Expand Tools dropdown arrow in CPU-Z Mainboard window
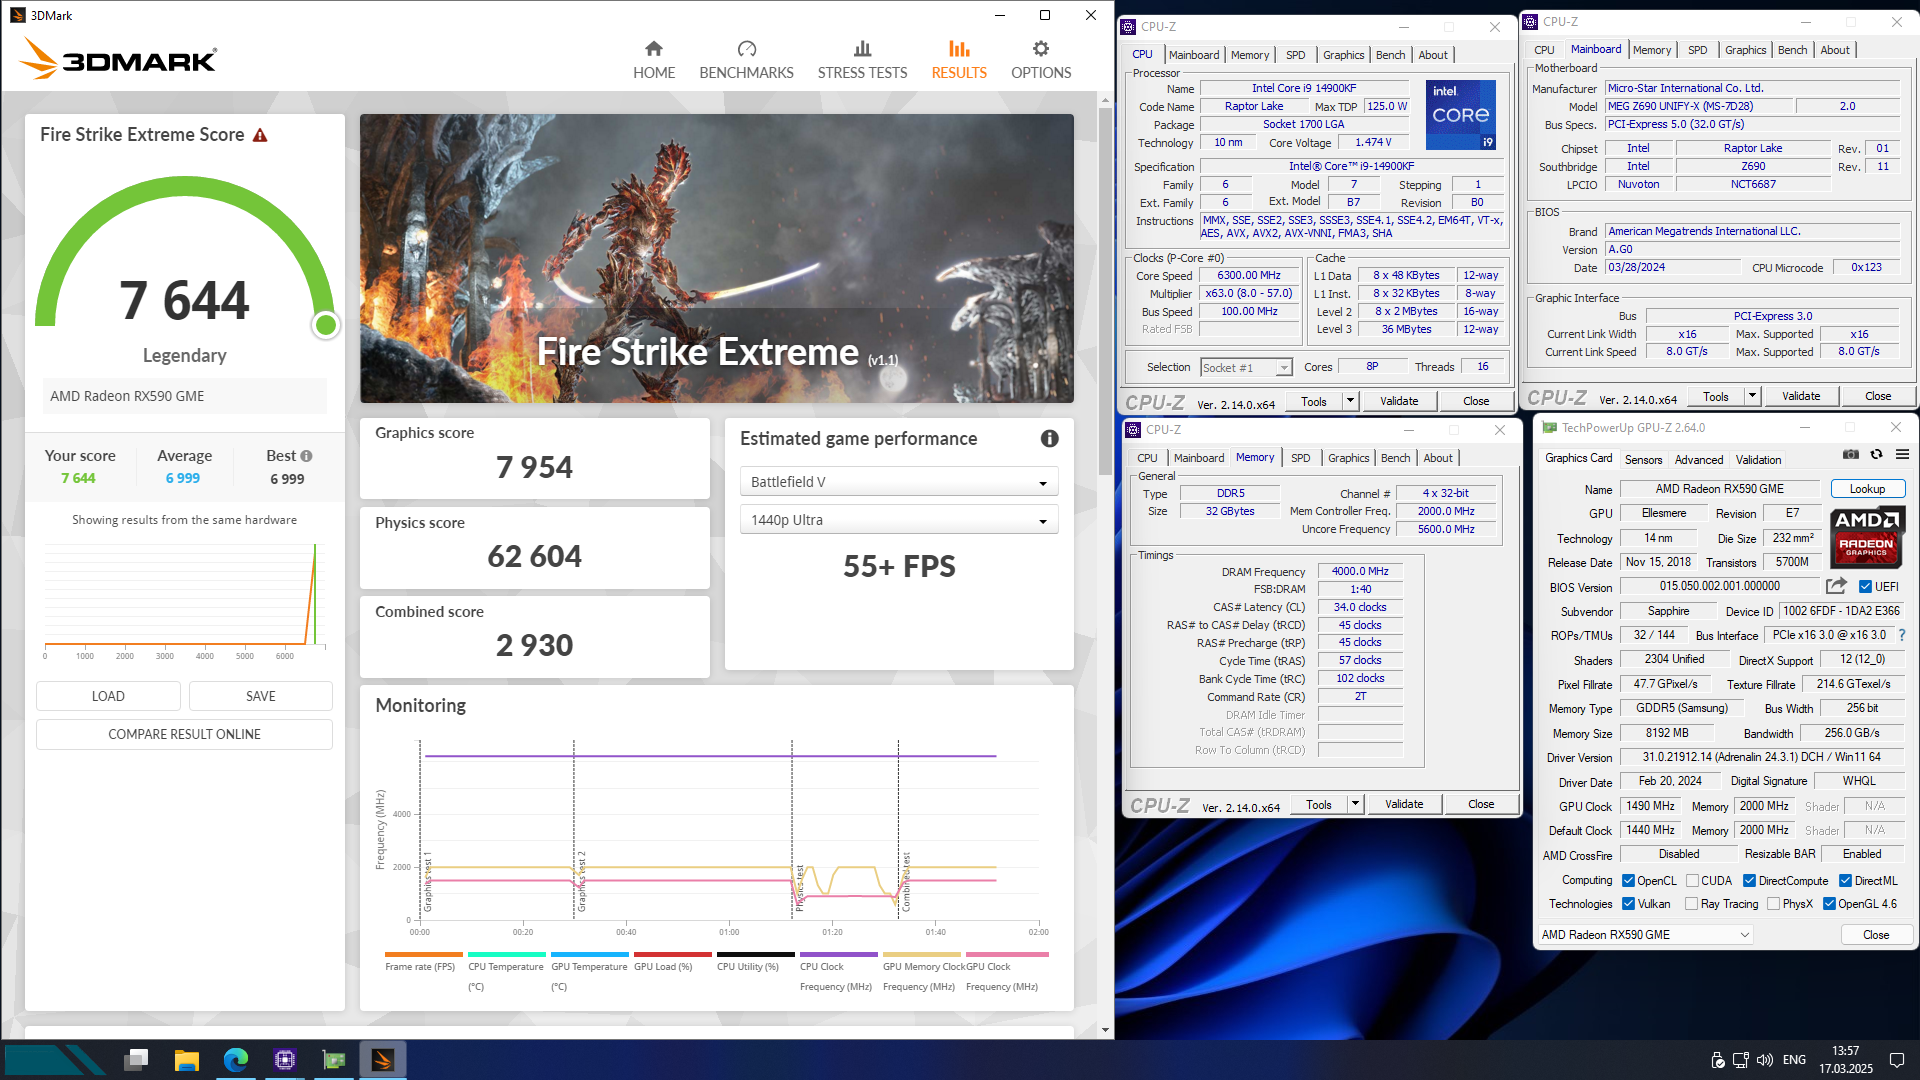This screenshot has width=1920, height=1080. point(1752,396)
